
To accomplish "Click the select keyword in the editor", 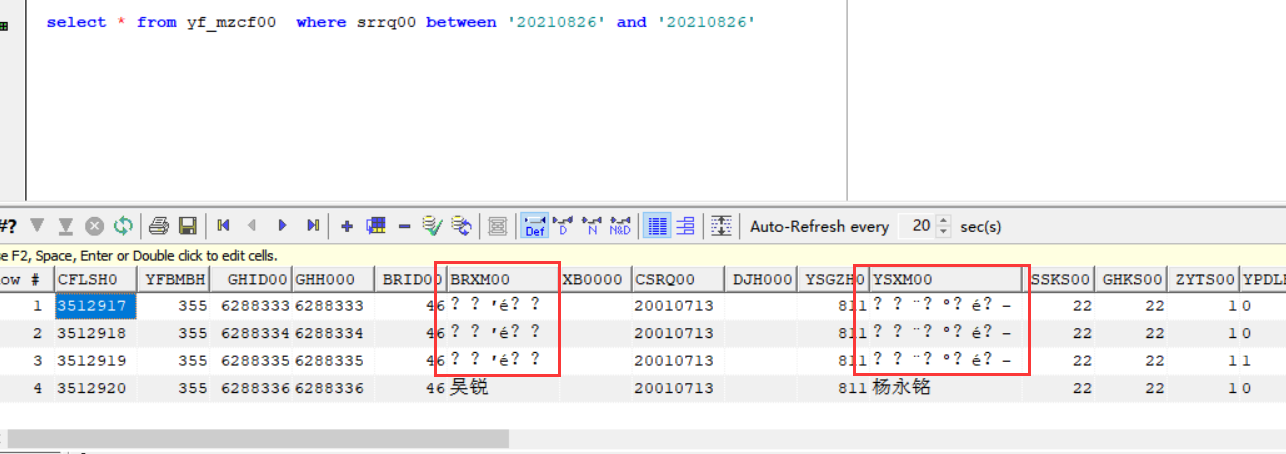I will pyautogui.click(x=76, y=22).
